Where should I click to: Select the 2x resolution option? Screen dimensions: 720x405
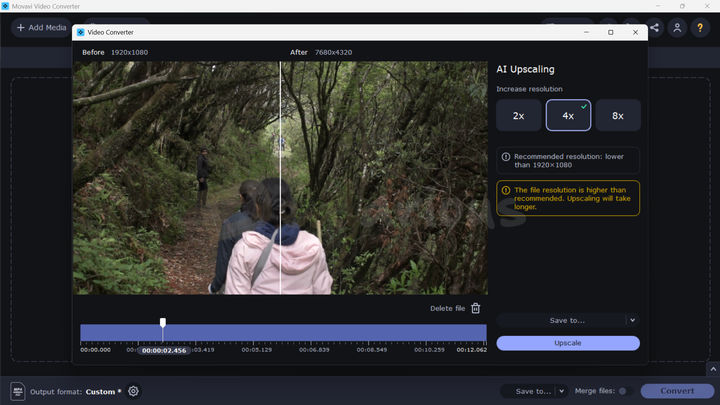click(x=518, y=116)
